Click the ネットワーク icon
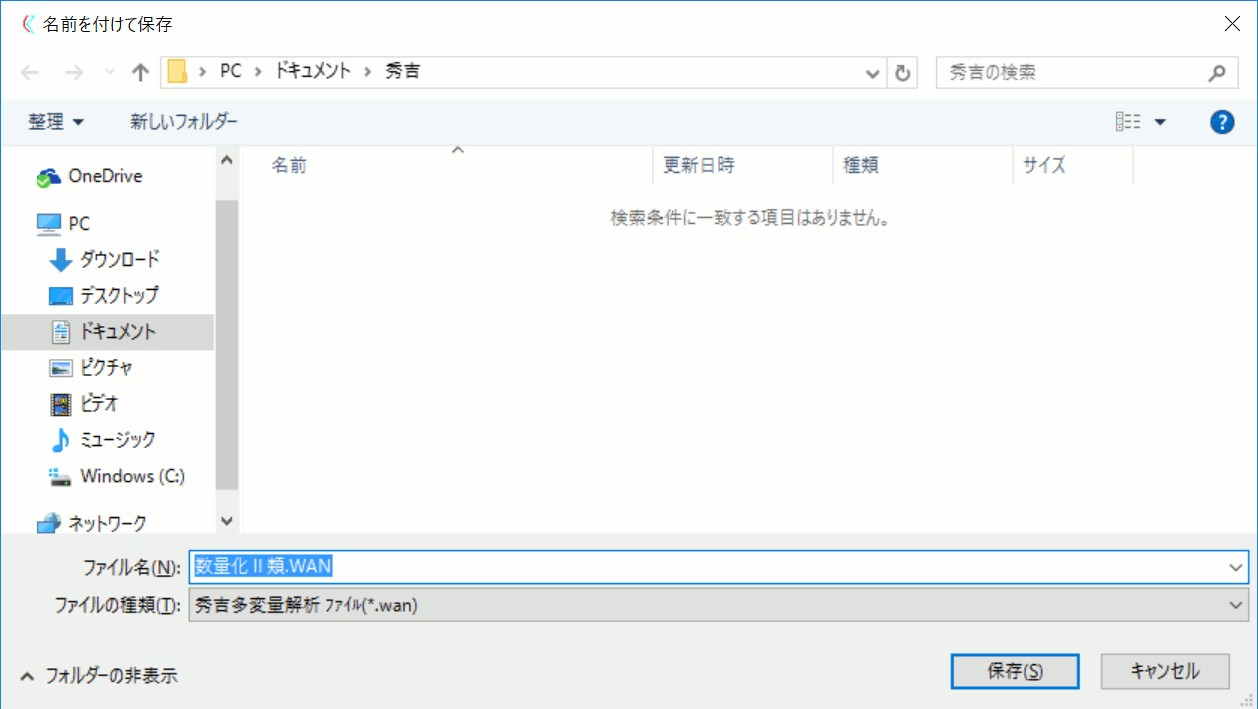 48,524
